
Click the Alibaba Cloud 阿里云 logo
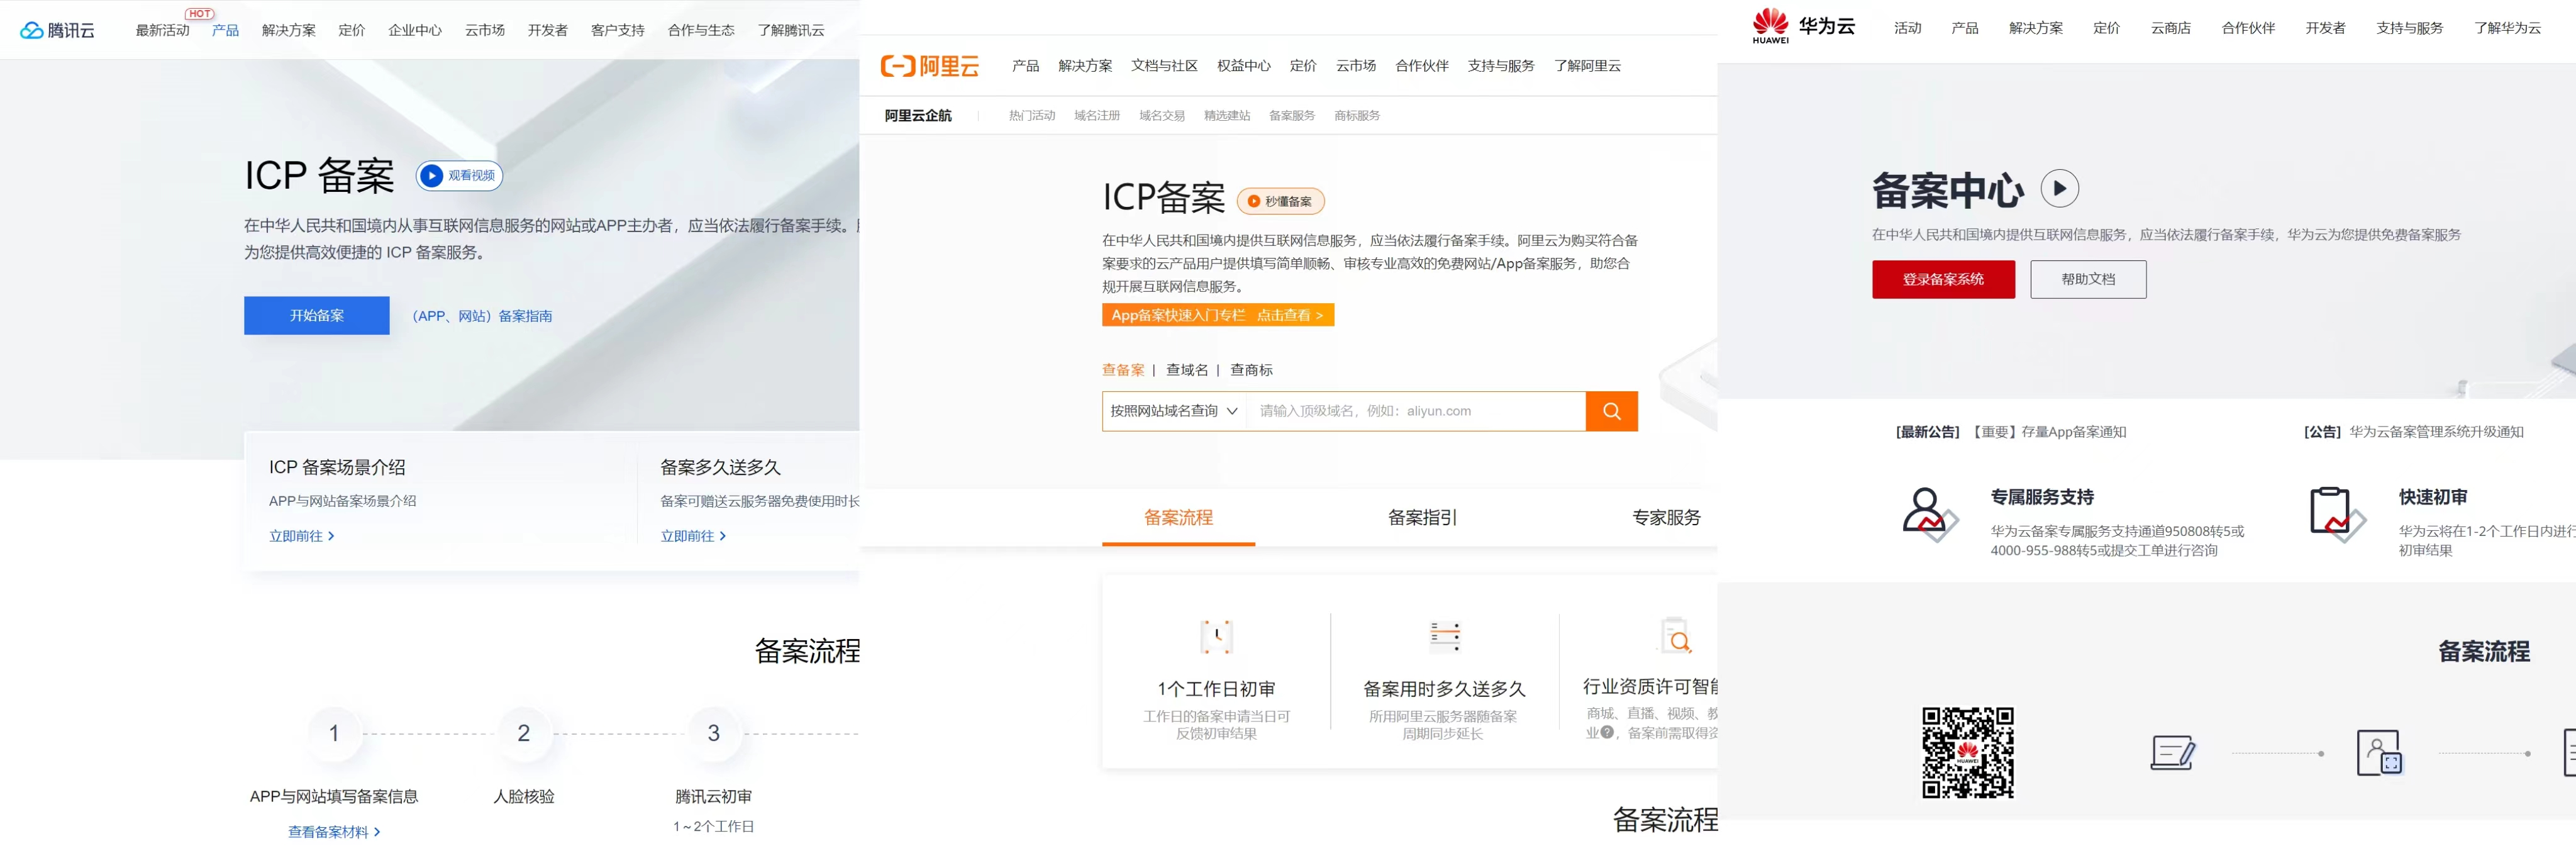coord(929,66)
